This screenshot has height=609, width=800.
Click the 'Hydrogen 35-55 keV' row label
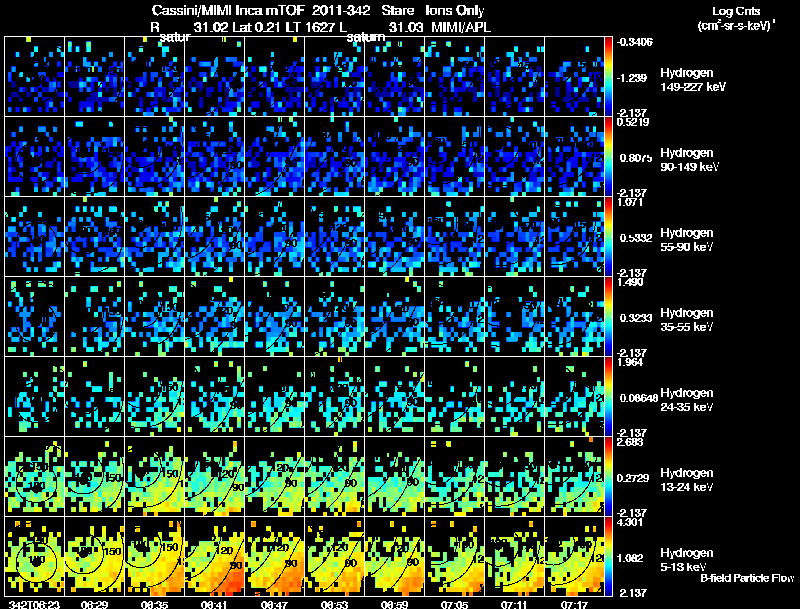pyautogui.click(x=687, y=320)
